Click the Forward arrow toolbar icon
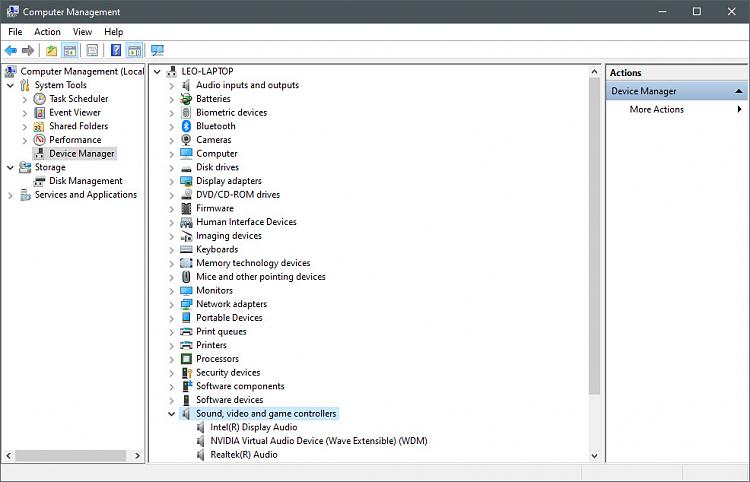750x482 pixels. pyautogui.click(x=28, y=50)
